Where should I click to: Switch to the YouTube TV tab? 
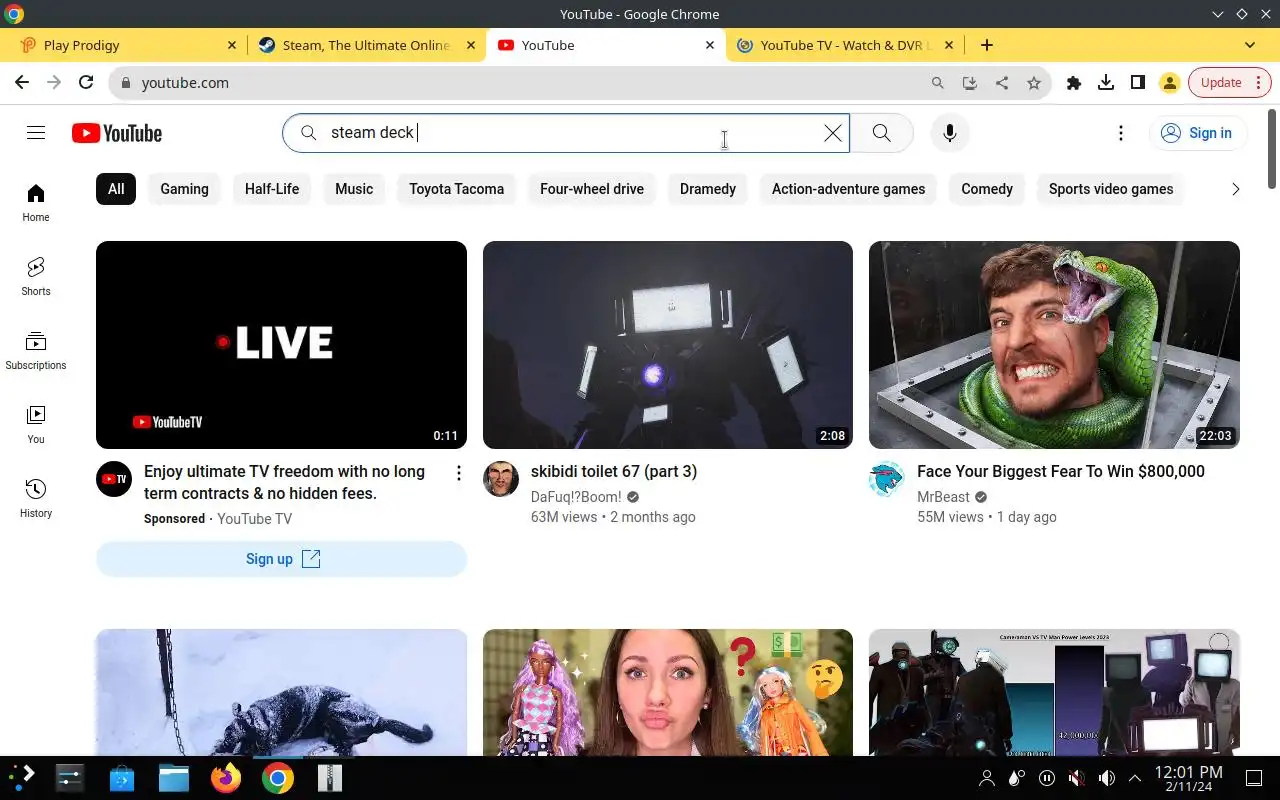845,45
